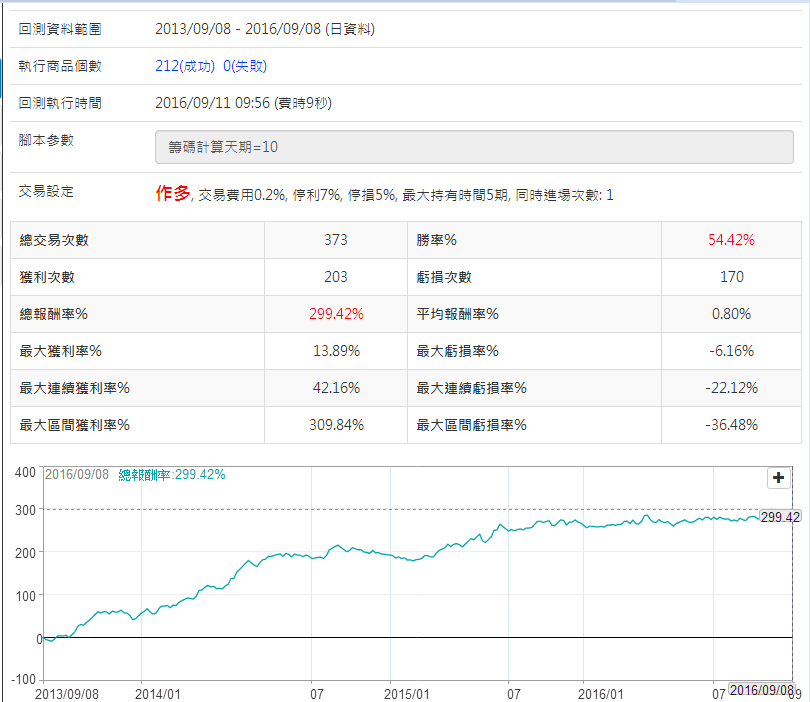Select the 42.16% max consecutive profit value

point(336,388)
